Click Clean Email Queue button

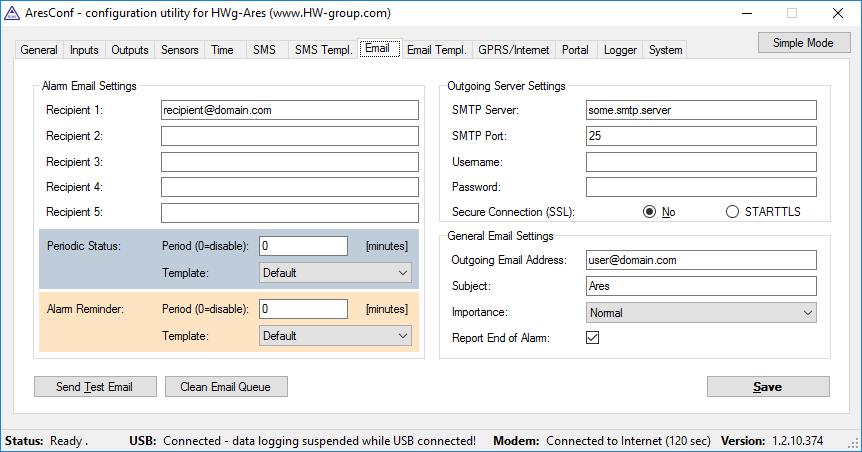pos(226,387)
